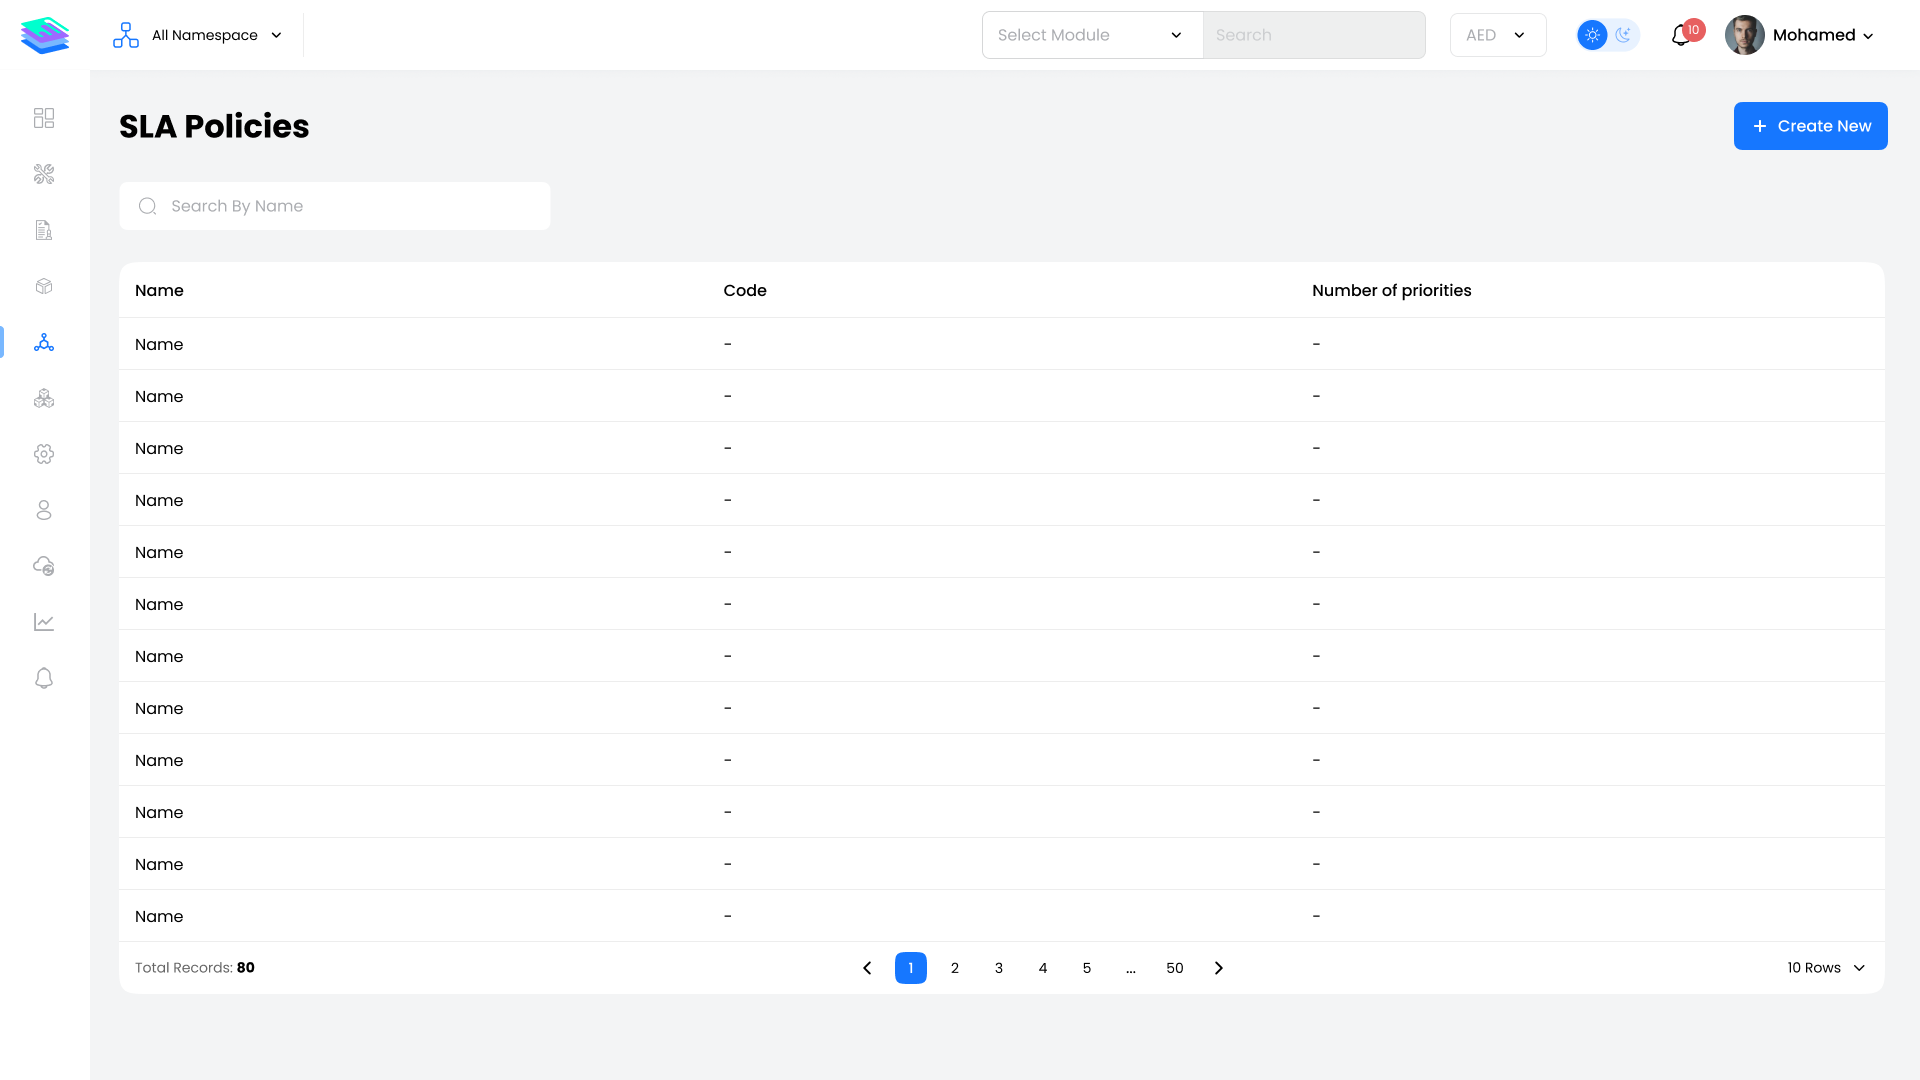Click the stacked-layers app logo
The height and width of the screenshot is (1080, 1920).
point(45,35)
